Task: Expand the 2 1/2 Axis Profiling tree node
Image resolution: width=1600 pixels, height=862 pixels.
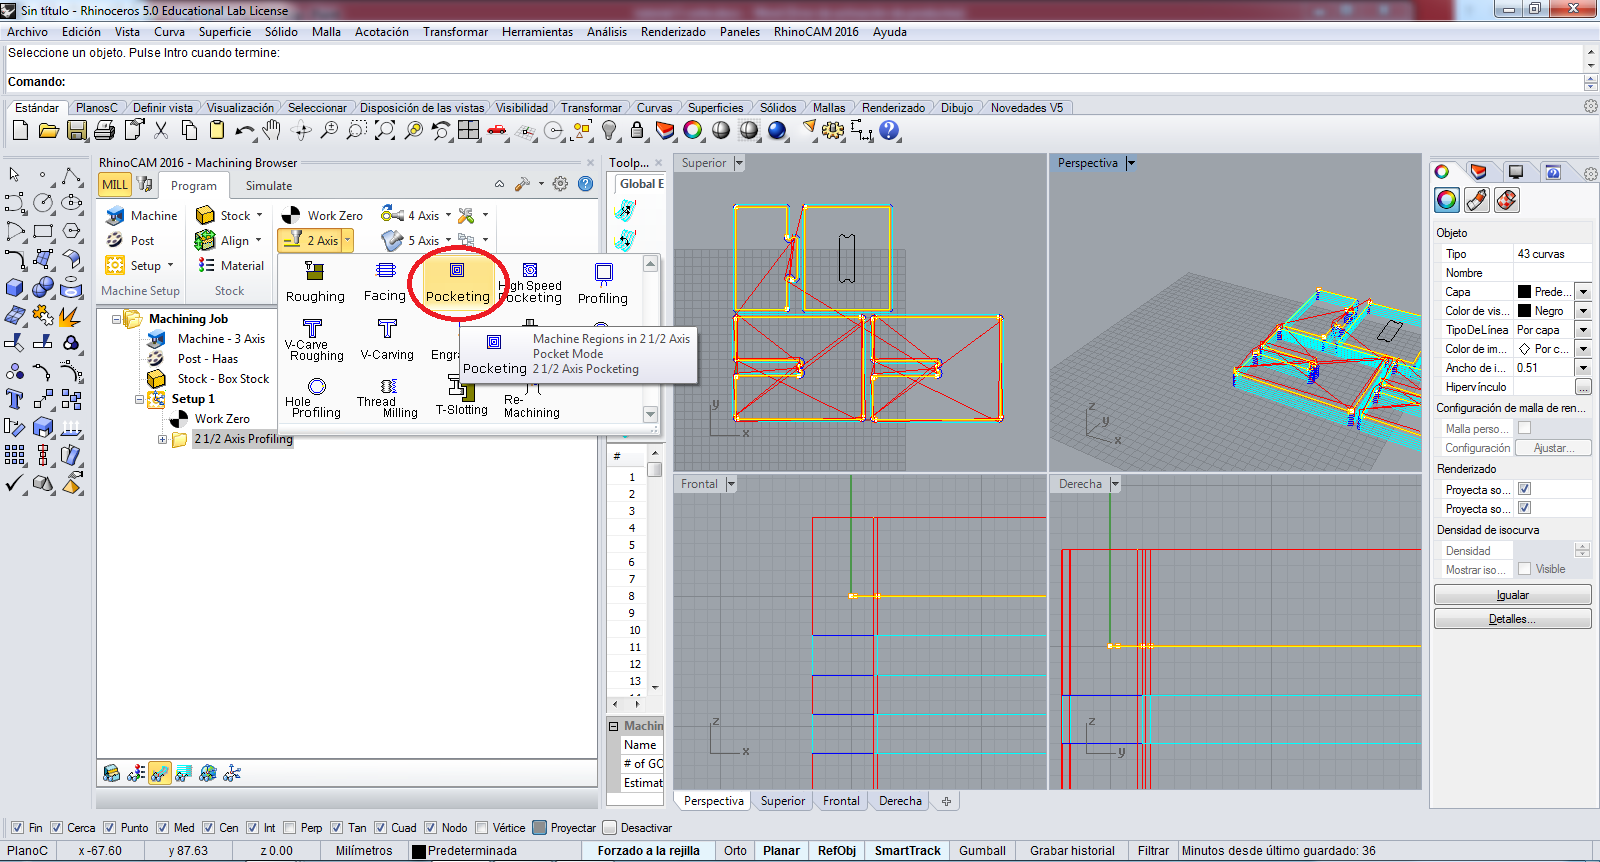Action: (x=162, y=439)
